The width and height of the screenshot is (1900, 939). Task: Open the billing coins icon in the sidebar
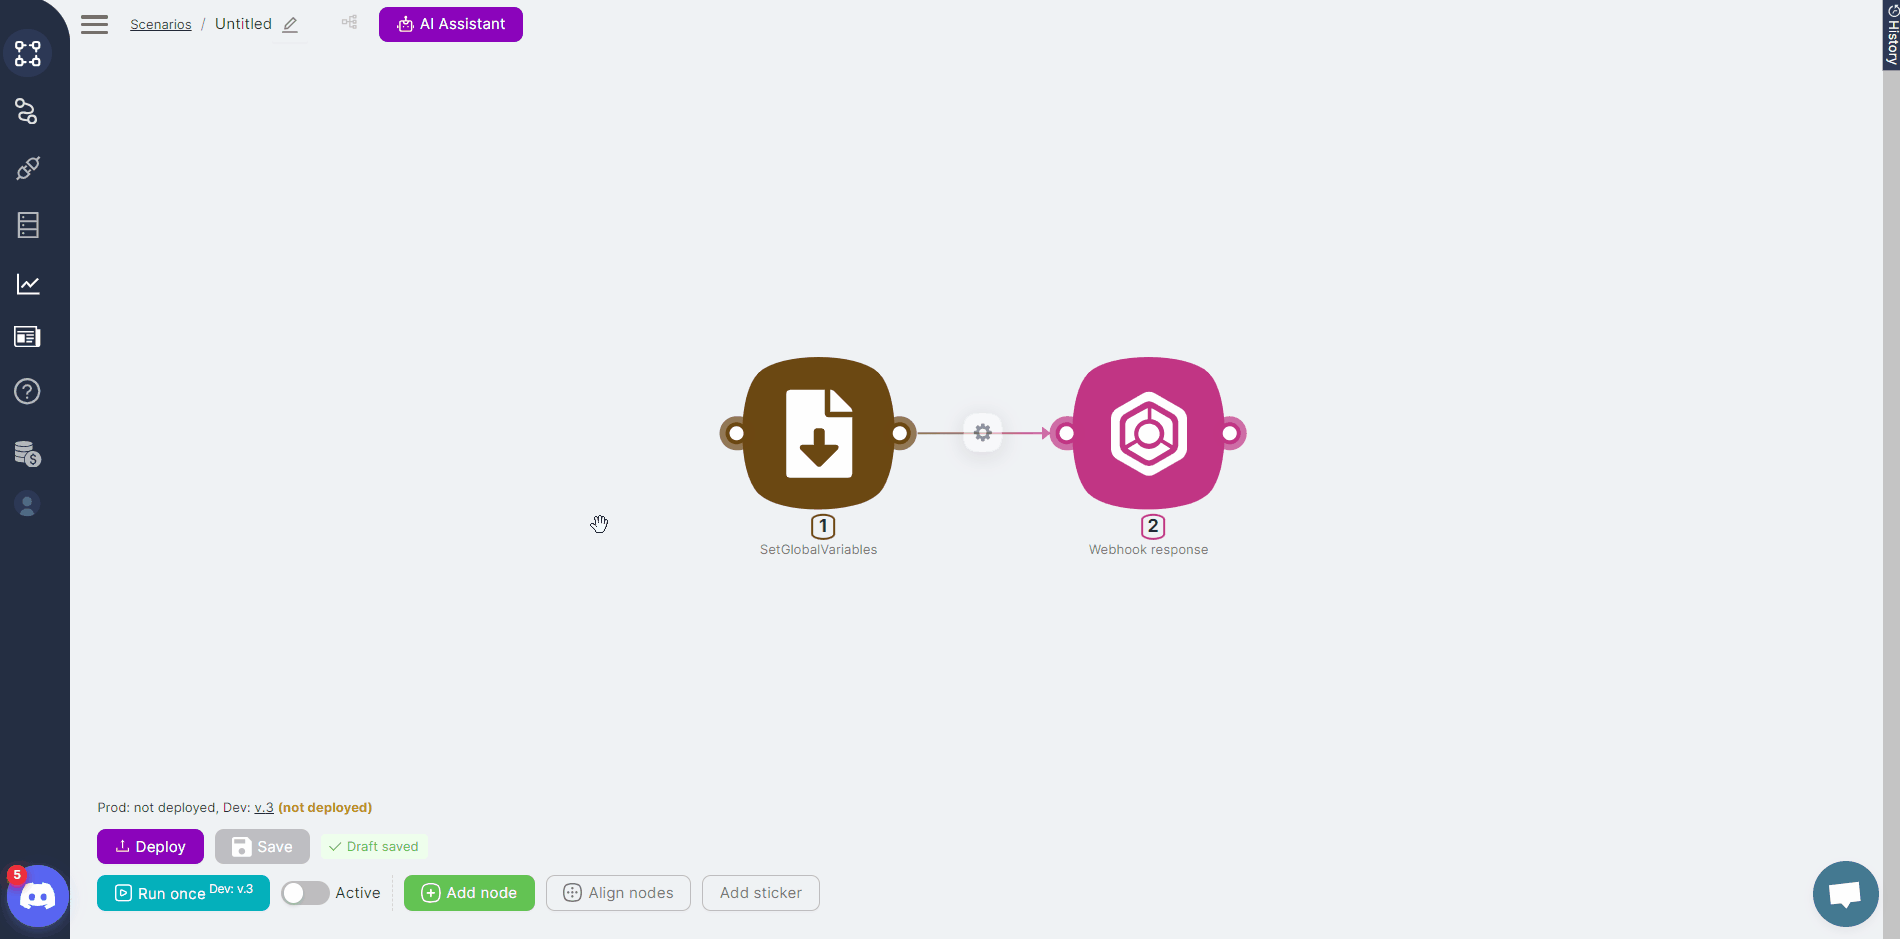pos(28,454)
